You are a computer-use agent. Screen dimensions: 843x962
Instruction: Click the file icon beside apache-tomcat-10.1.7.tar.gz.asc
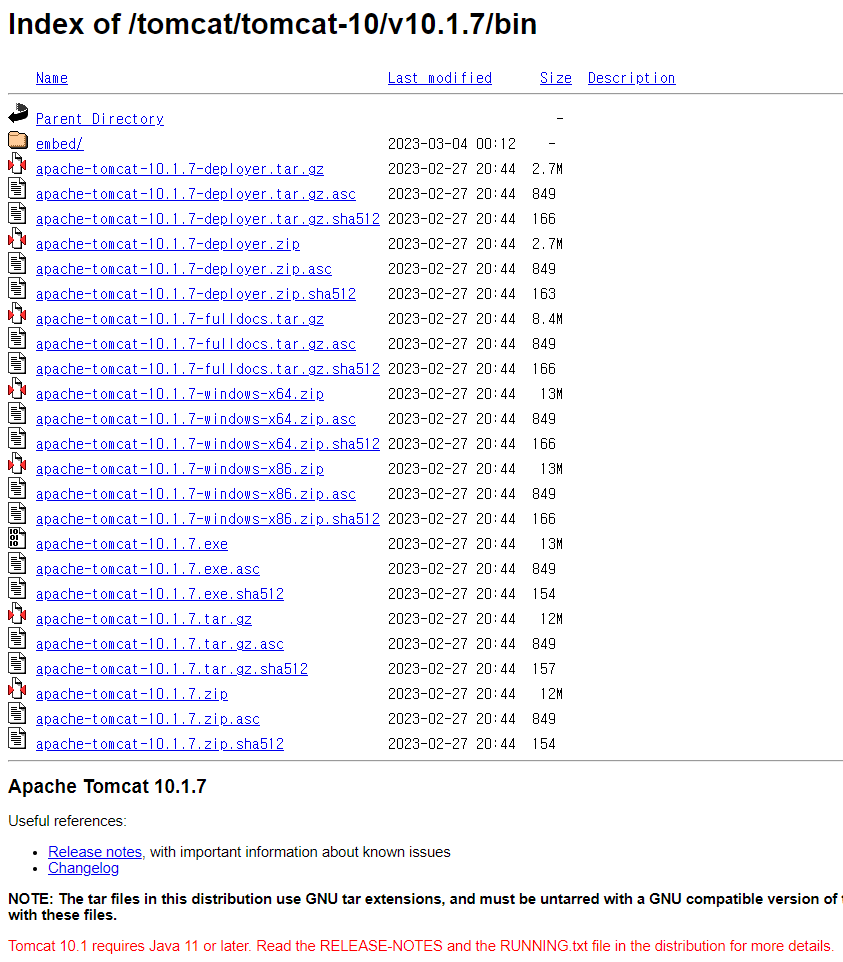pyautogui.click(x=17, y=639)
